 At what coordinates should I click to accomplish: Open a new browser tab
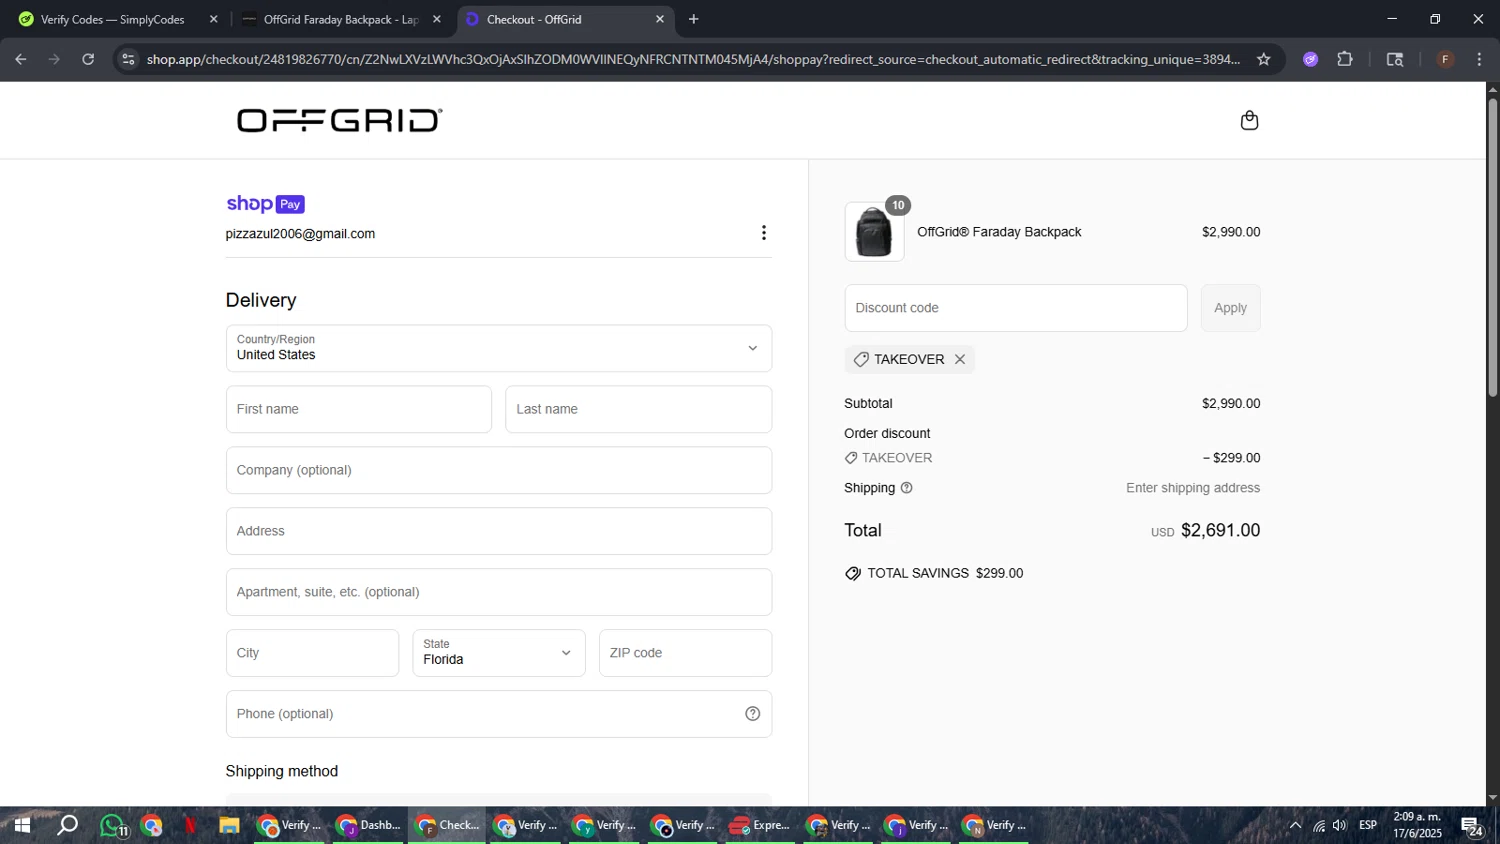coord(694,19)
